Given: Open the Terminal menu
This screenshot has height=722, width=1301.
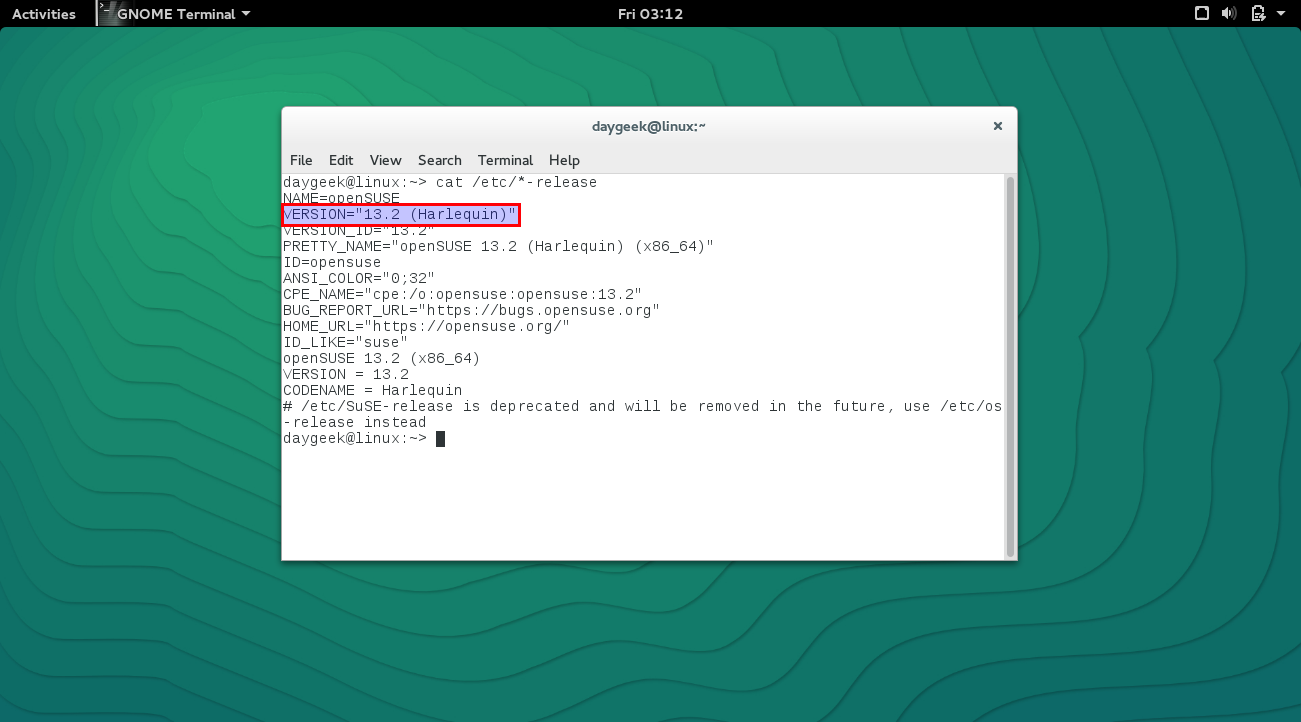Looking at the screenshot, I should coord(505,160).
